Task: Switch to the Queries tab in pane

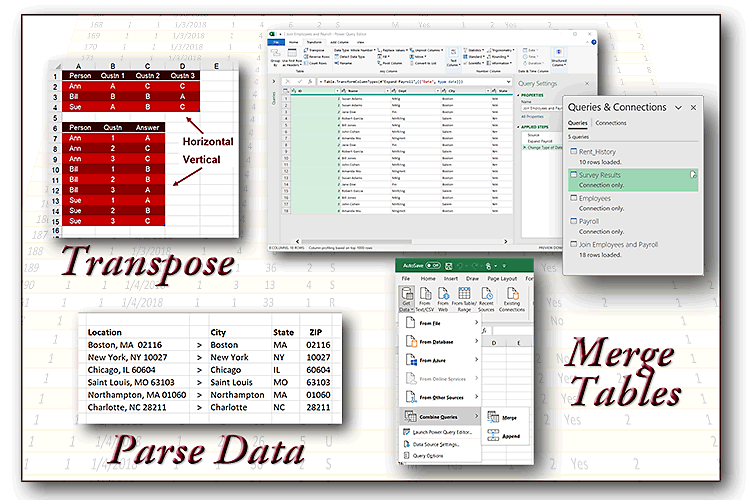Action: point(577,123)
